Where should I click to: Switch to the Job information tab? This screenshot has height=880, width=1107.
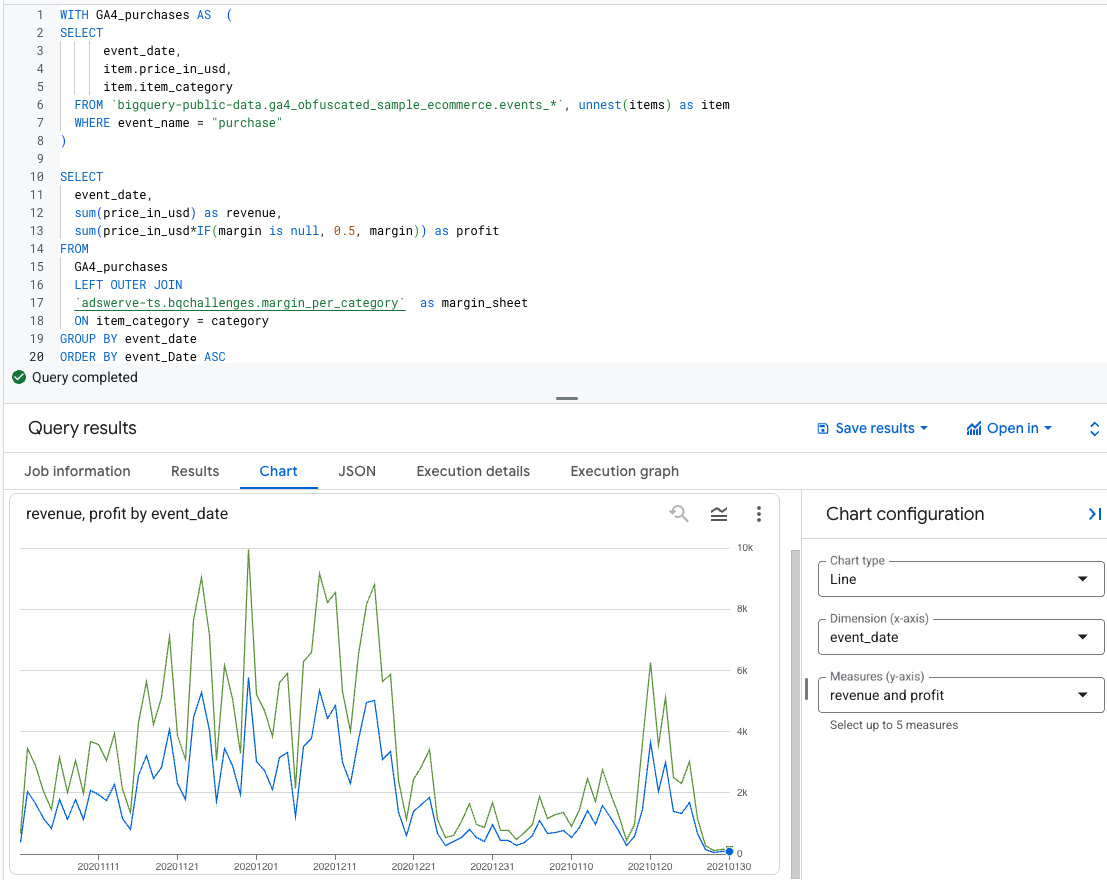(78, 471)
